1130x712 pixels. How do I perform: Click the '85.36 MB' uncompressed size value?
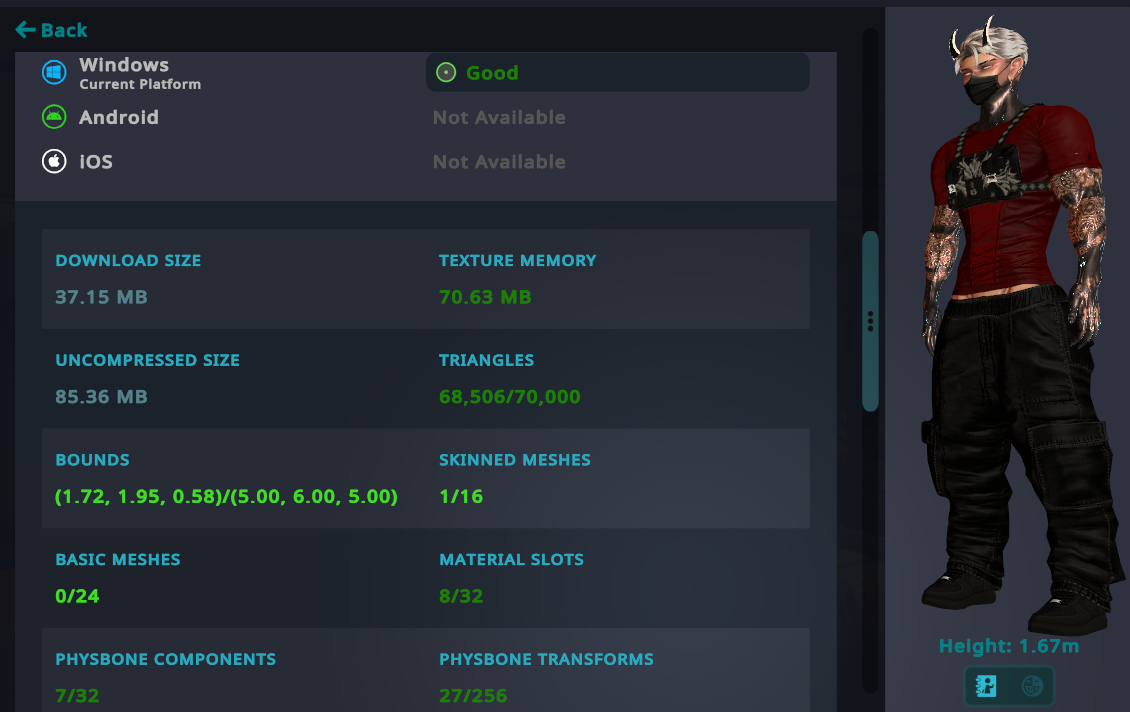[x=102, y=396]
